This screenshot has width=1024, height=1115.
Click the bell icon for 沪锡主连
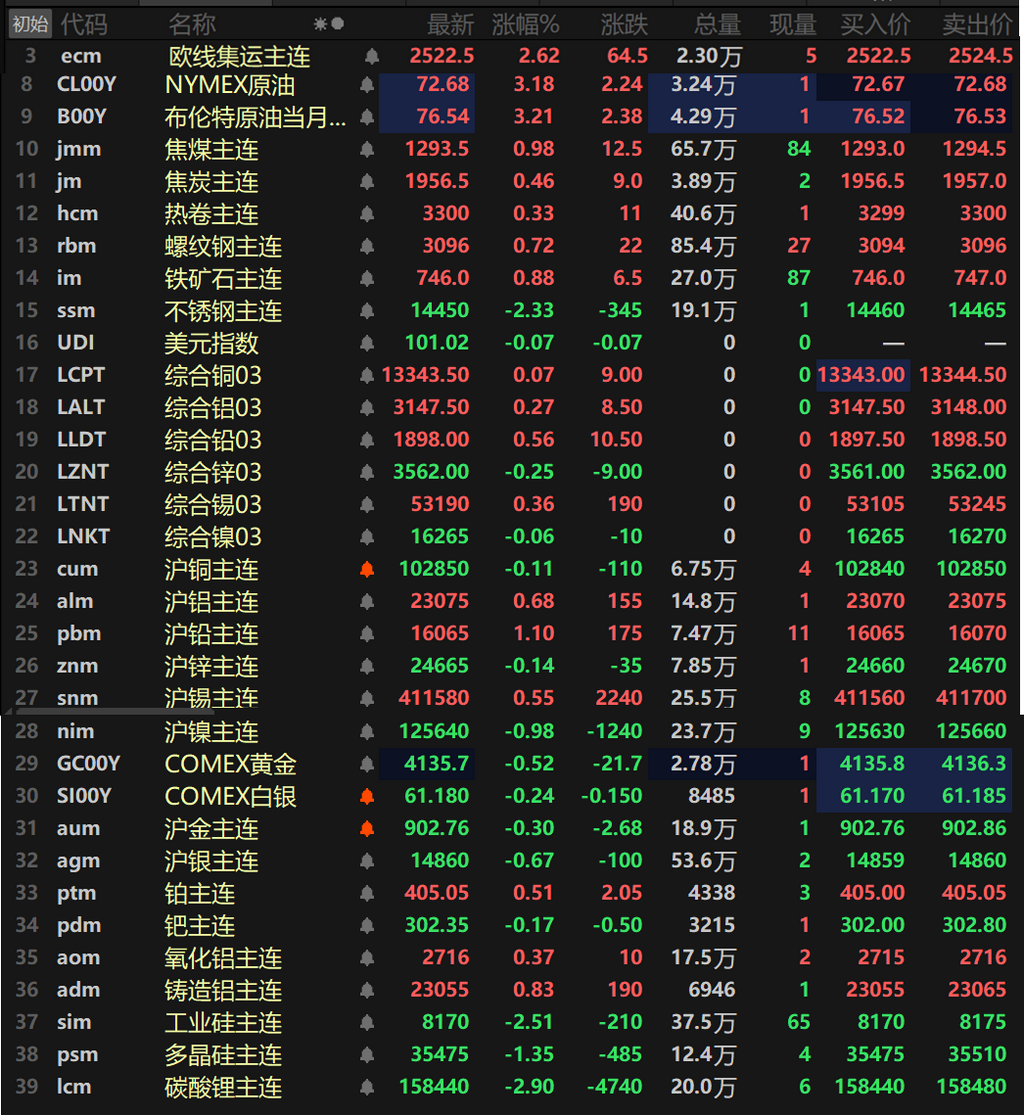tap(367, 698)
